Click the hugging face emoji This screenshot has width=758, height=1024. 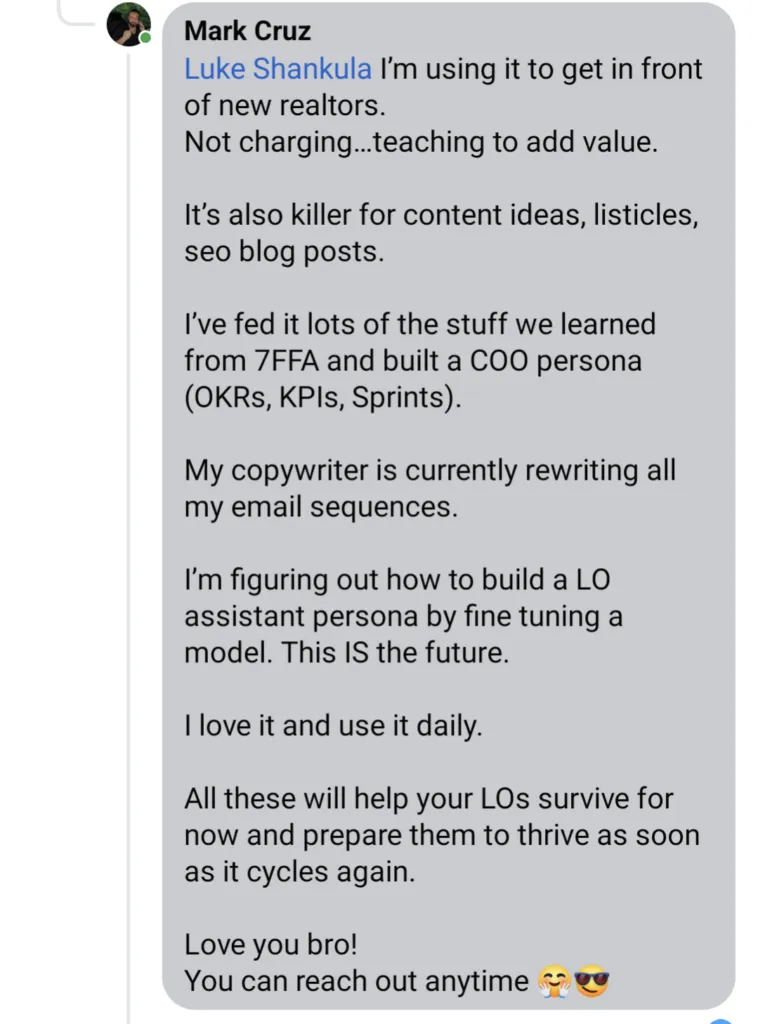click(554, 981)
